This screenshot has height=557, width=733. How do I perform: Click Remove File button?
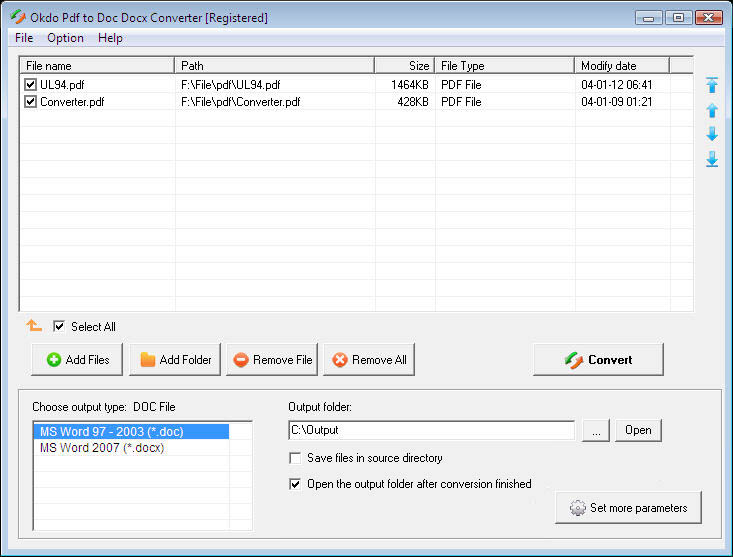[272, 360]
